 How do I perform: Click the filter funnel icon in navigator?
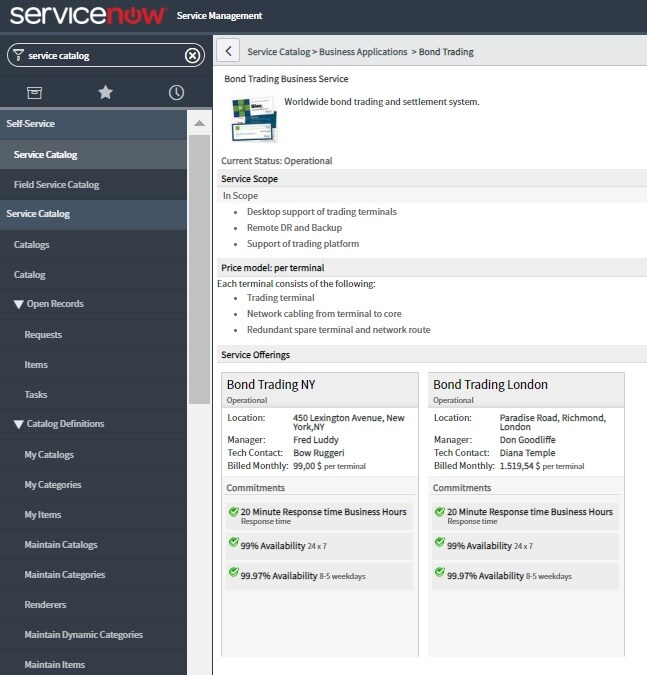18,55
